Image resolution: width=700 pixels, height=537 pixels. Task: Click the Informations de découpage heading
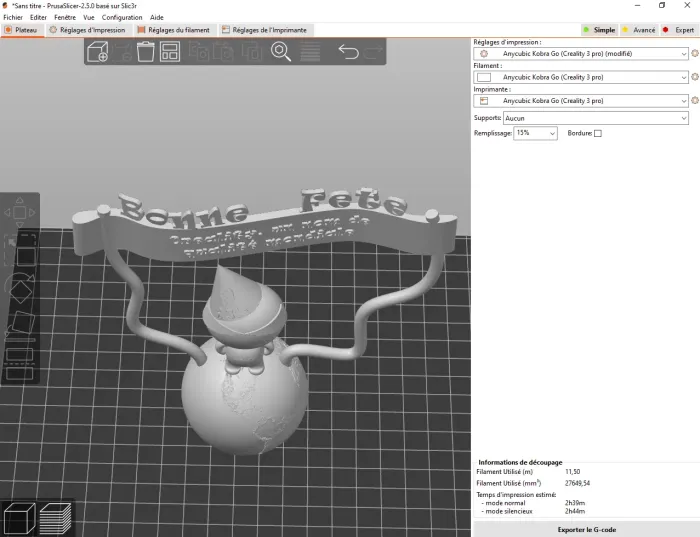(x=520, y=462)
